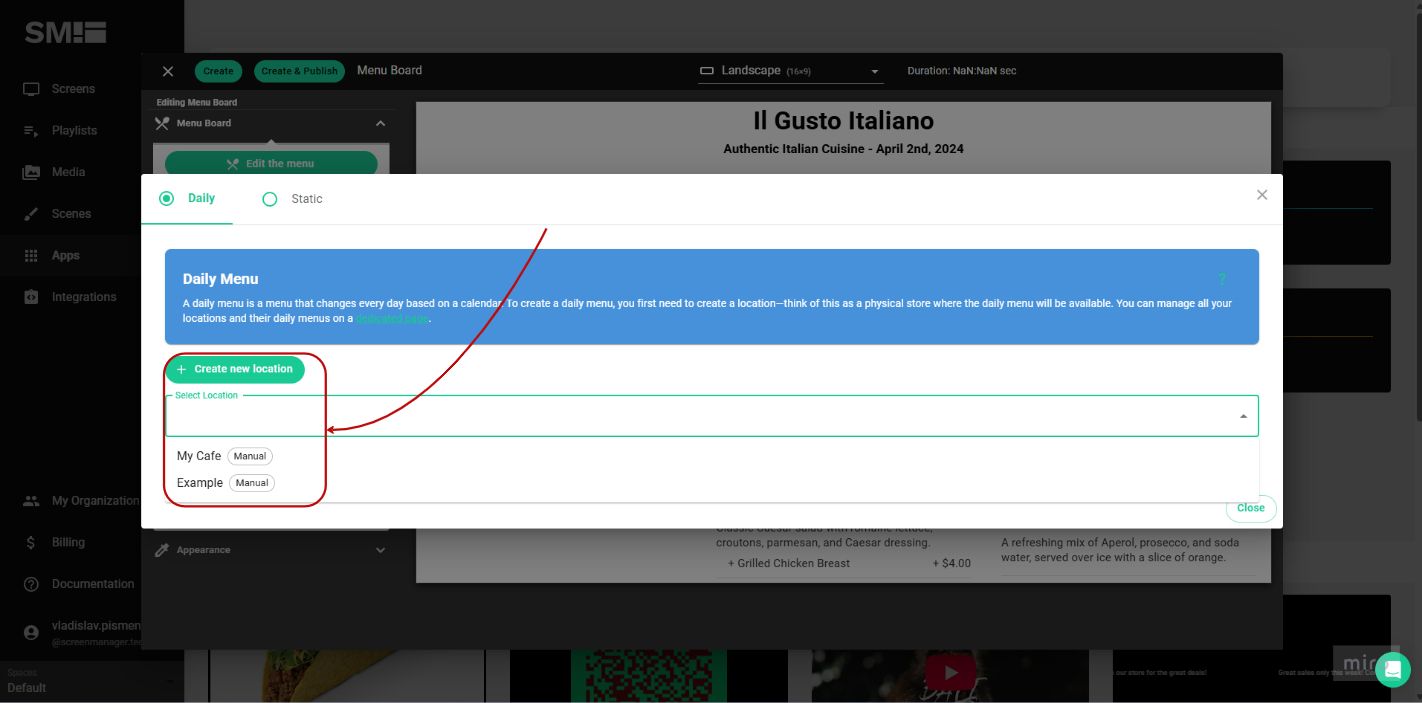Viewport: 1422px width, 703px height.
Task: Click the Manual tag next to My Cafe
Action: (250, 456)
